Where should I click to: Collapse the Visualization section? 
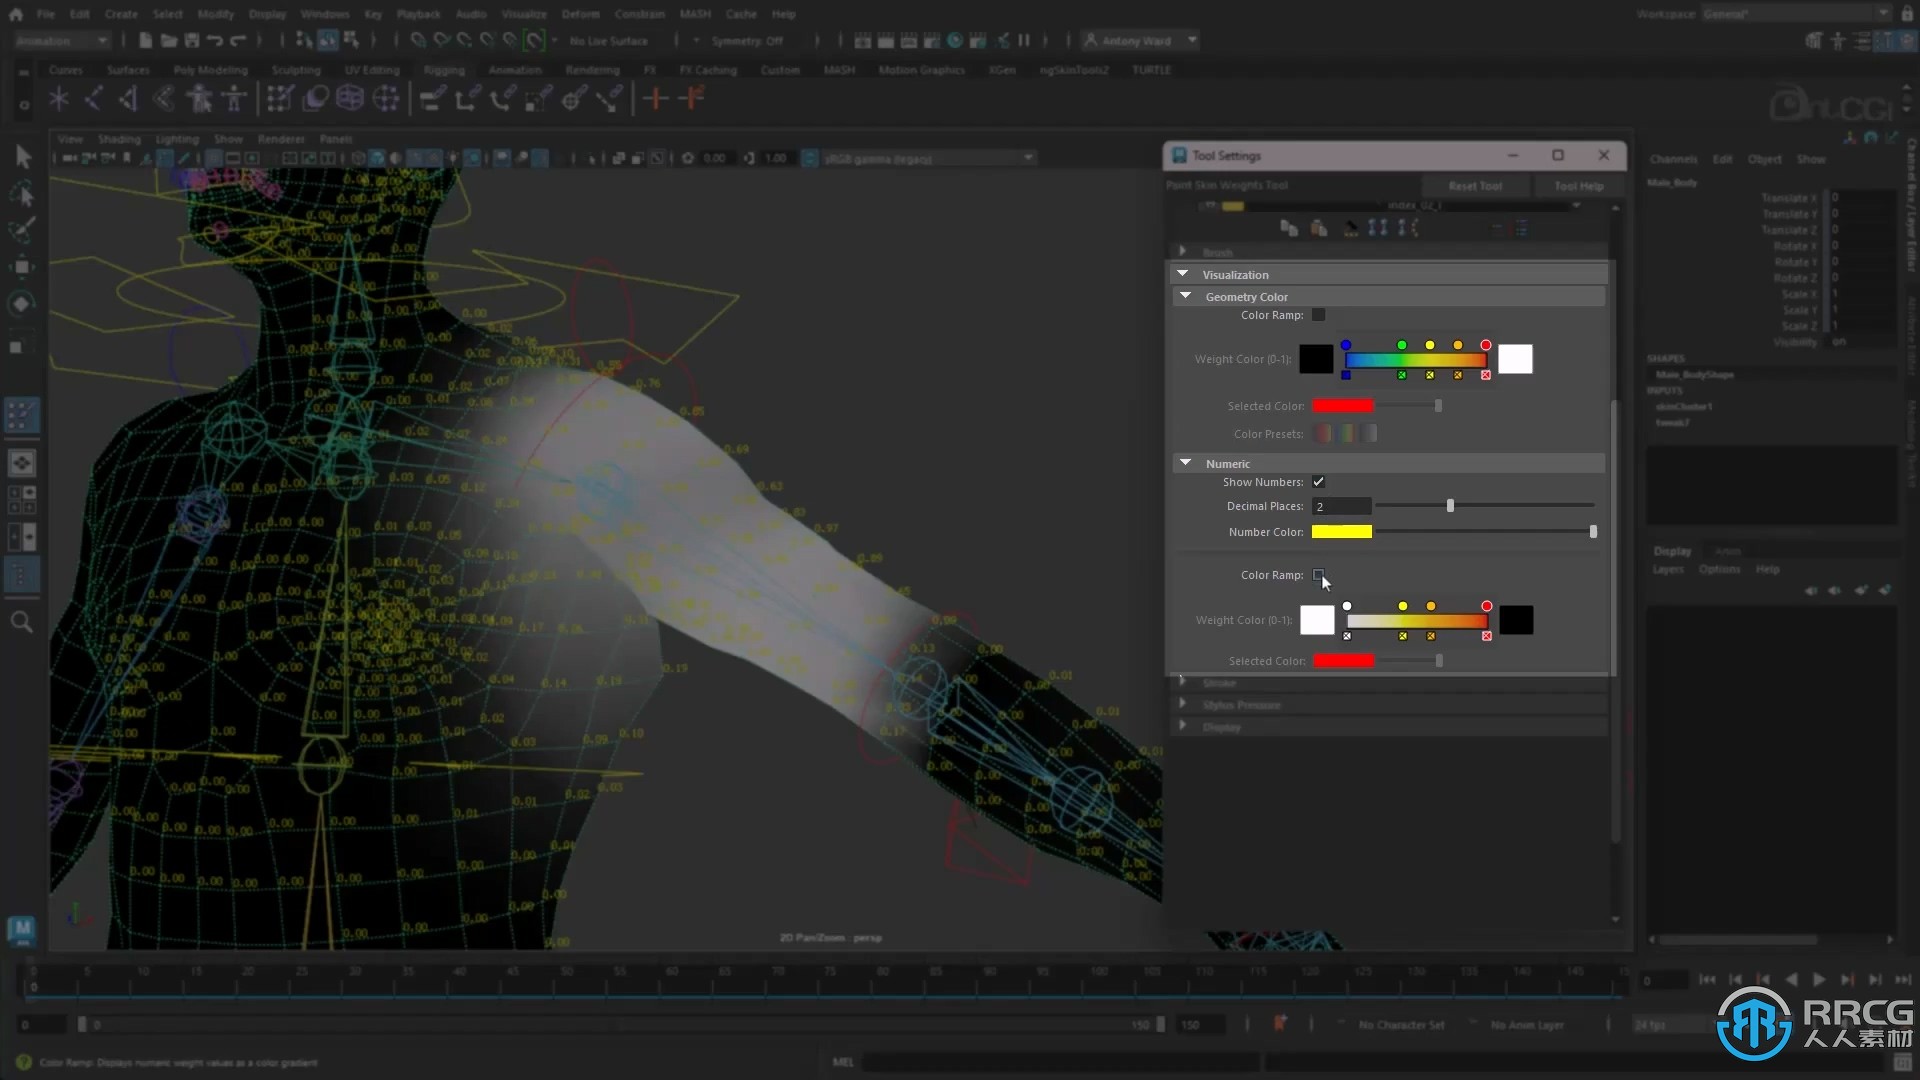click(x=1182, y=273)
